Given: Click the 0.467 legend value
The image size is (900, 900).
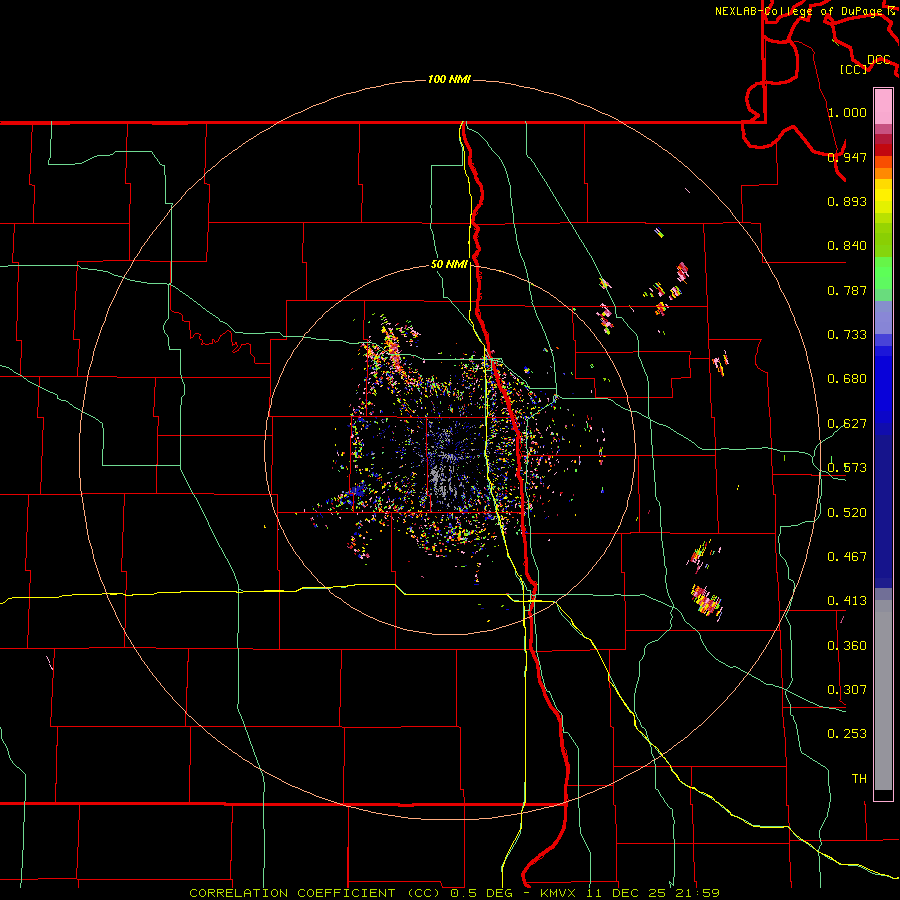Looking at the screenshot, I should (x=847, y=557).
